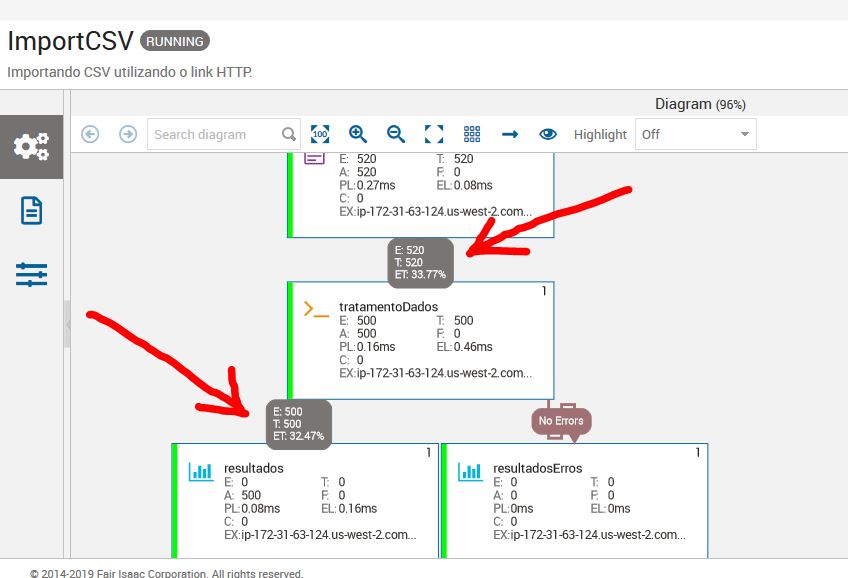The height and width of the screenshot is (578, 848).
Task: Click the search magnifier icon
Action: [x=288, y=133]
